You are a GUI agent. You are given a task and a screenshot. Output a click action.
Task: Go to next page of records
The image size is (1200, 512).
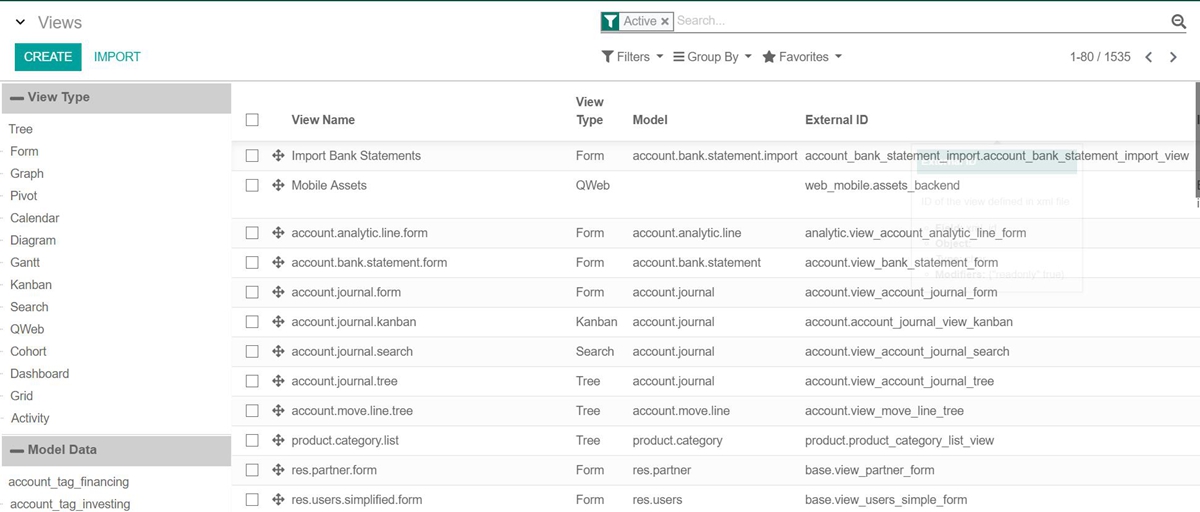(1173, 57)
